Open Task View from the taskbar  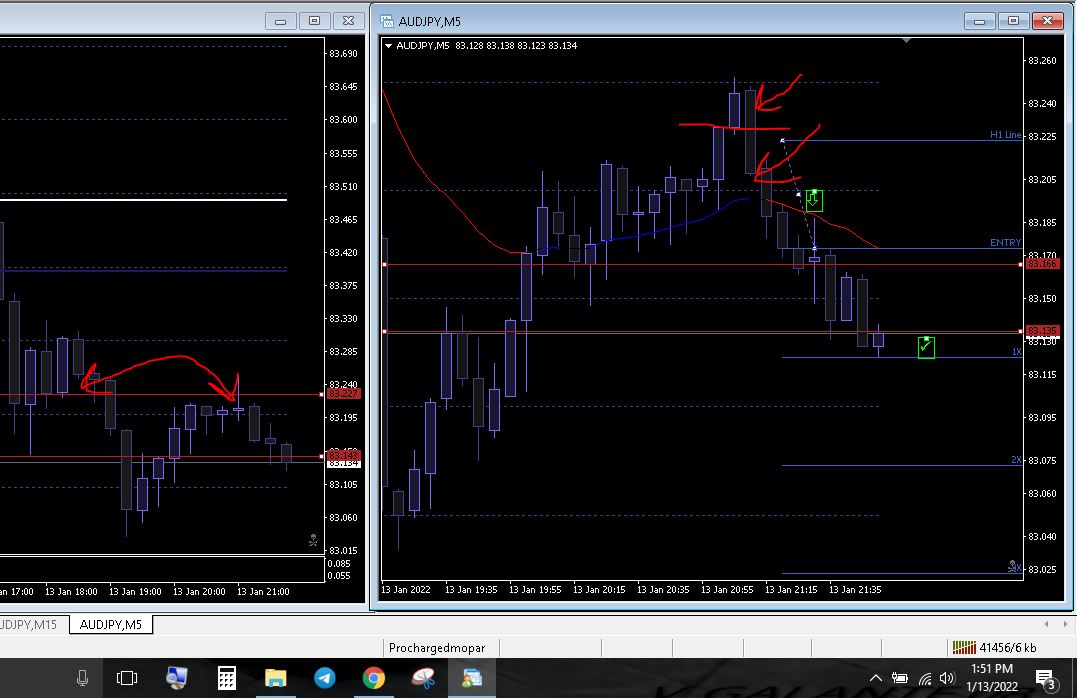pyautogui.click(x=127, y=678)
